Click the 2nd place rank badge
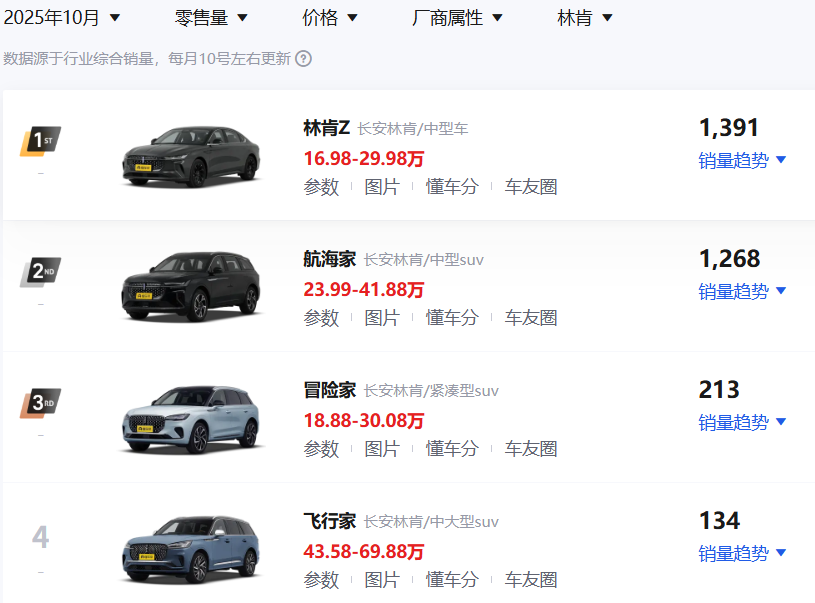This screenshot has height=603, width=815. pyautogui.click(x=40, y=272)
